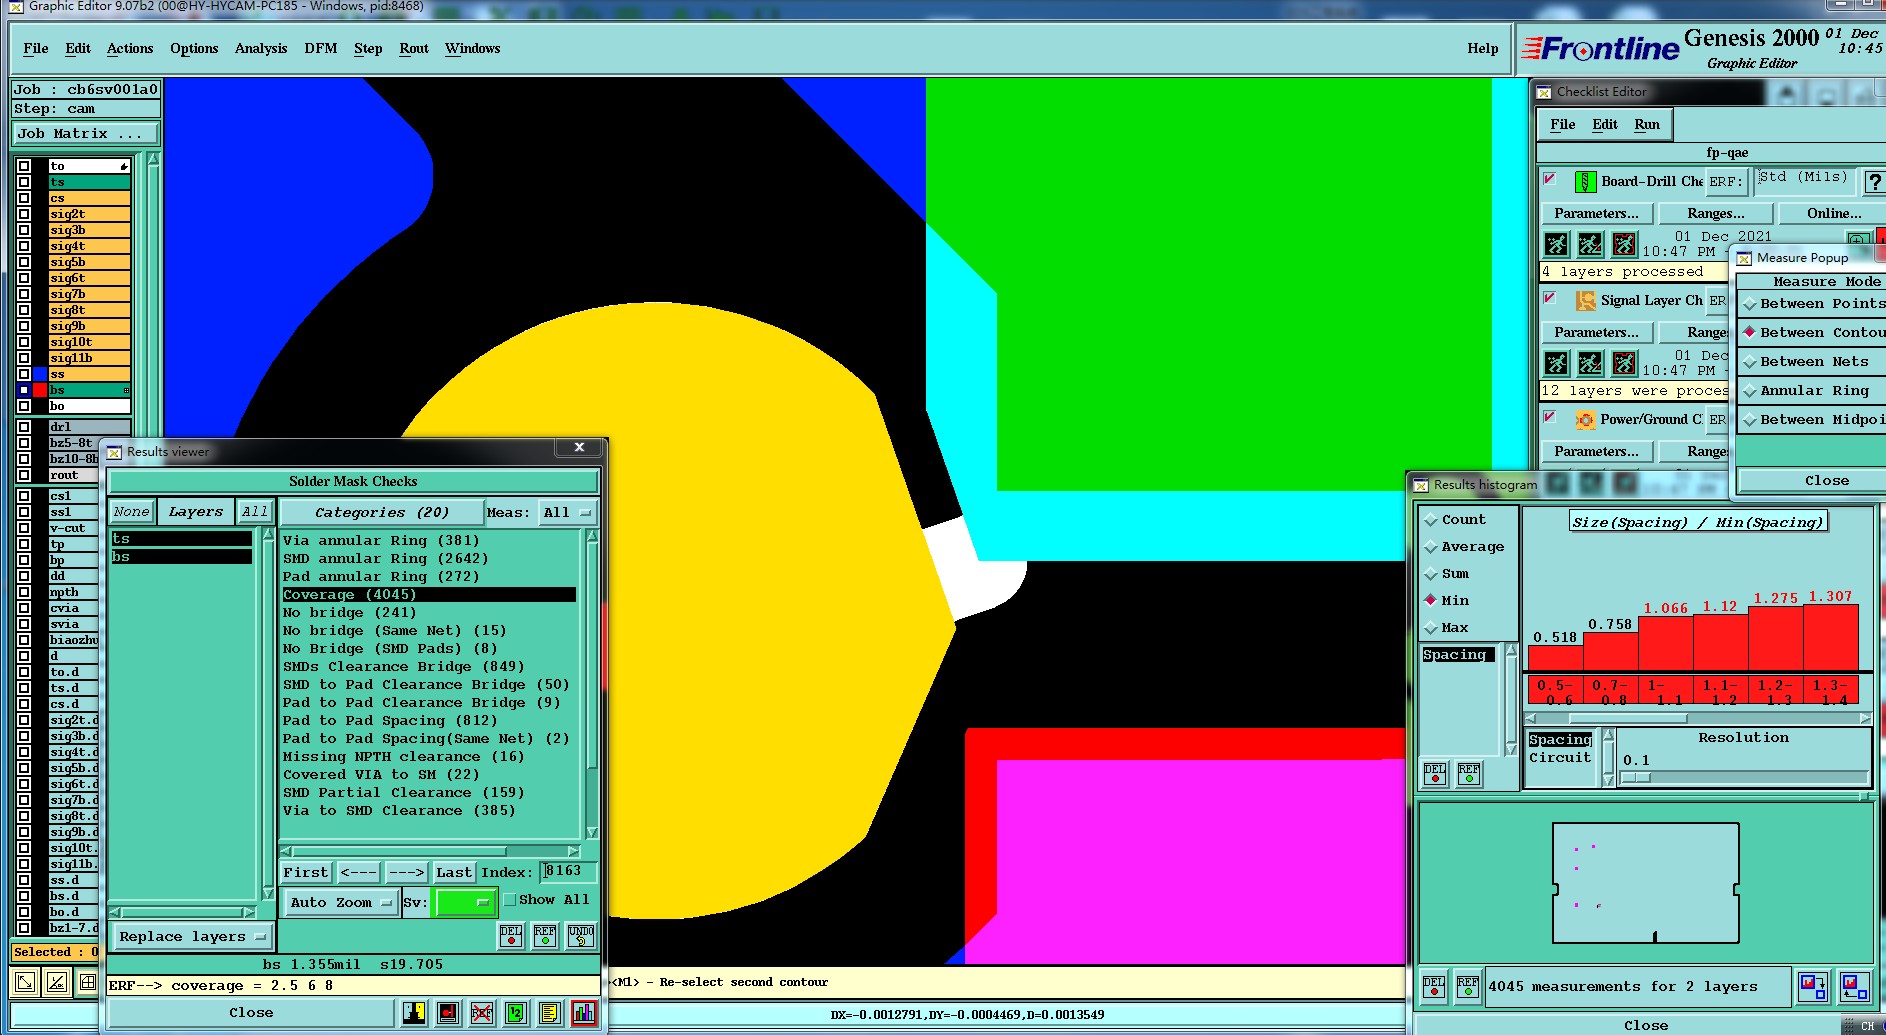The height and width of the screenshot is (1035, 1886).
Task: Select Count radio in Results histogram
Action: (1431, 520)
